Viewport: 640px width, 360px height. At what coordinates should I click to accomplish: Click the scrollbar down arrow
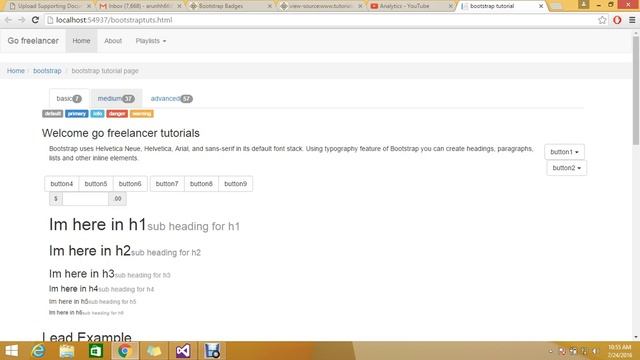coord(636,337)
